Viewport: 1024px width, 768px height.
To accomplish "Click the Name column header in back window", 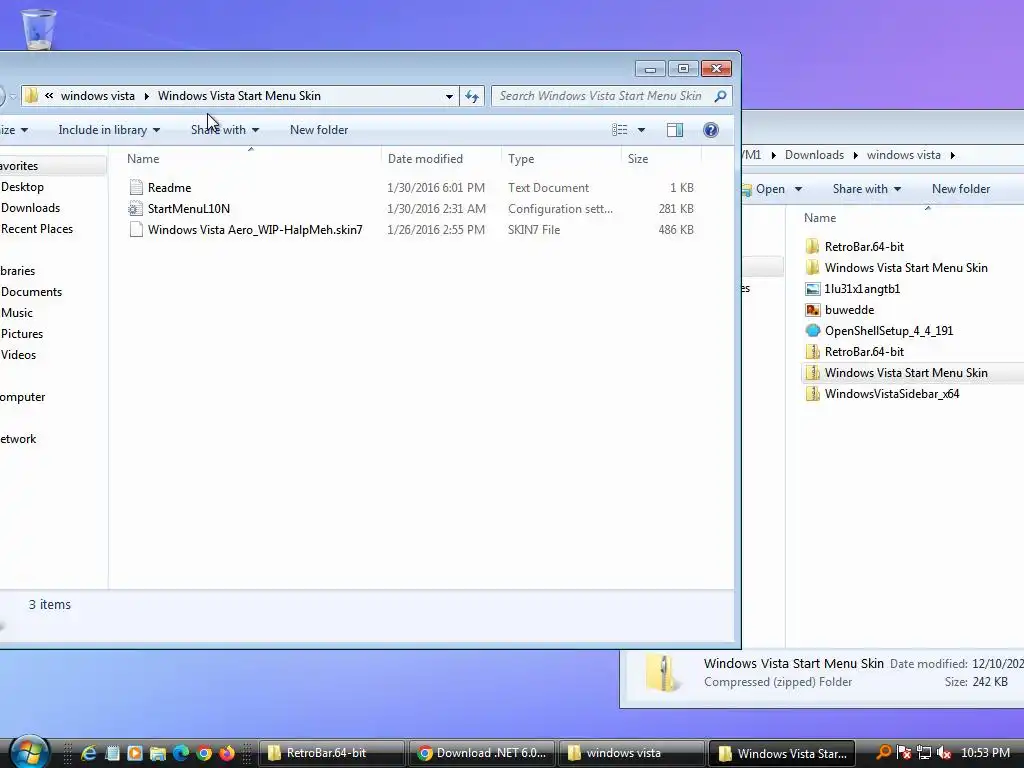I will [820, 218].
